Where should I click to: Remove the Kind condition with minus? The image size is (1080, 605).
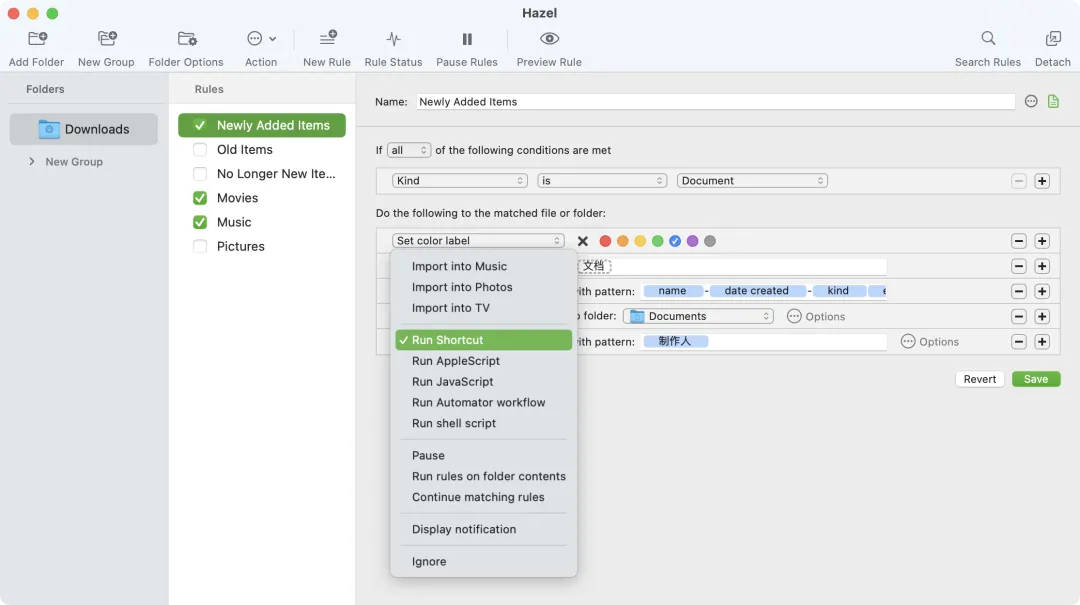(x=1019, y=181)
